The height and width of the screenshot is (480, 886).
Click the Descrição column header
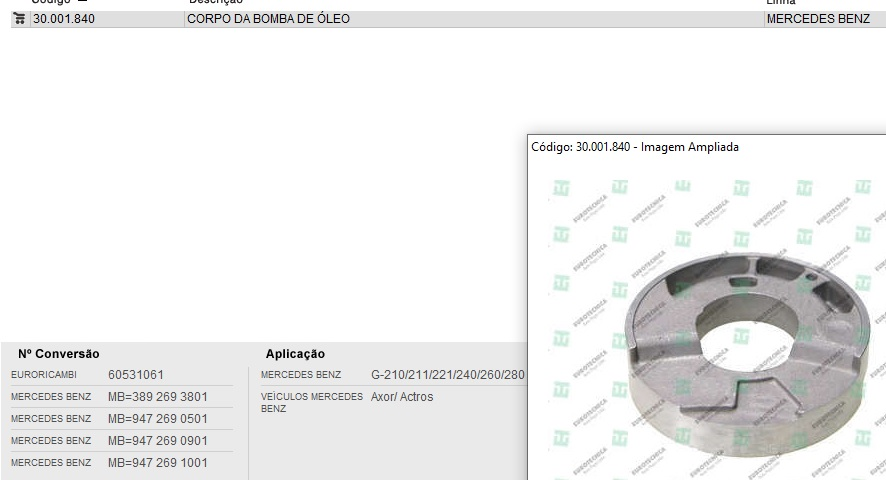pos(215,2)
